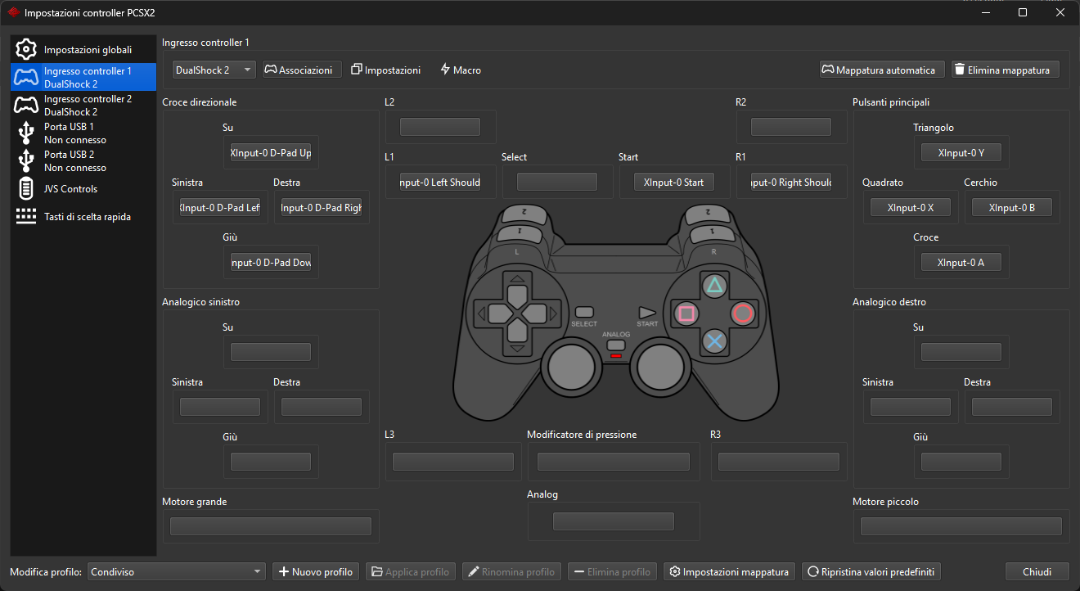1080x591 pixels.
Task: Rebind Croce XInput-0 A
Action: [x=961, y=262]
